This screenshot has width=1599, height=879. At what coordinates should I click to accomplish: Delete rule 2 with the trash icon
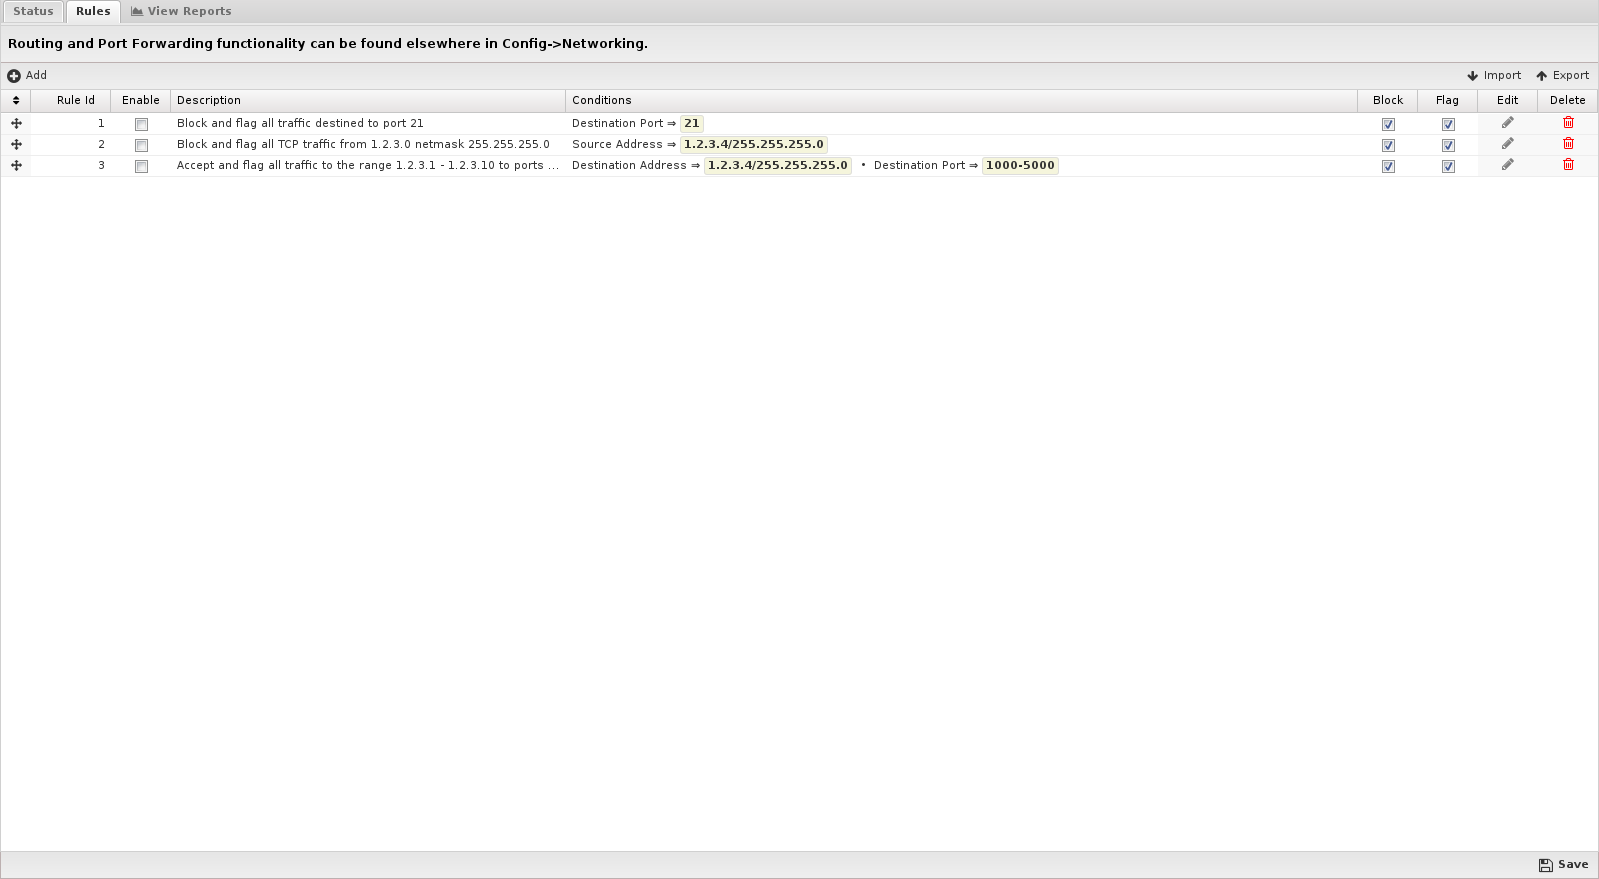click(x=1568, y=144)
